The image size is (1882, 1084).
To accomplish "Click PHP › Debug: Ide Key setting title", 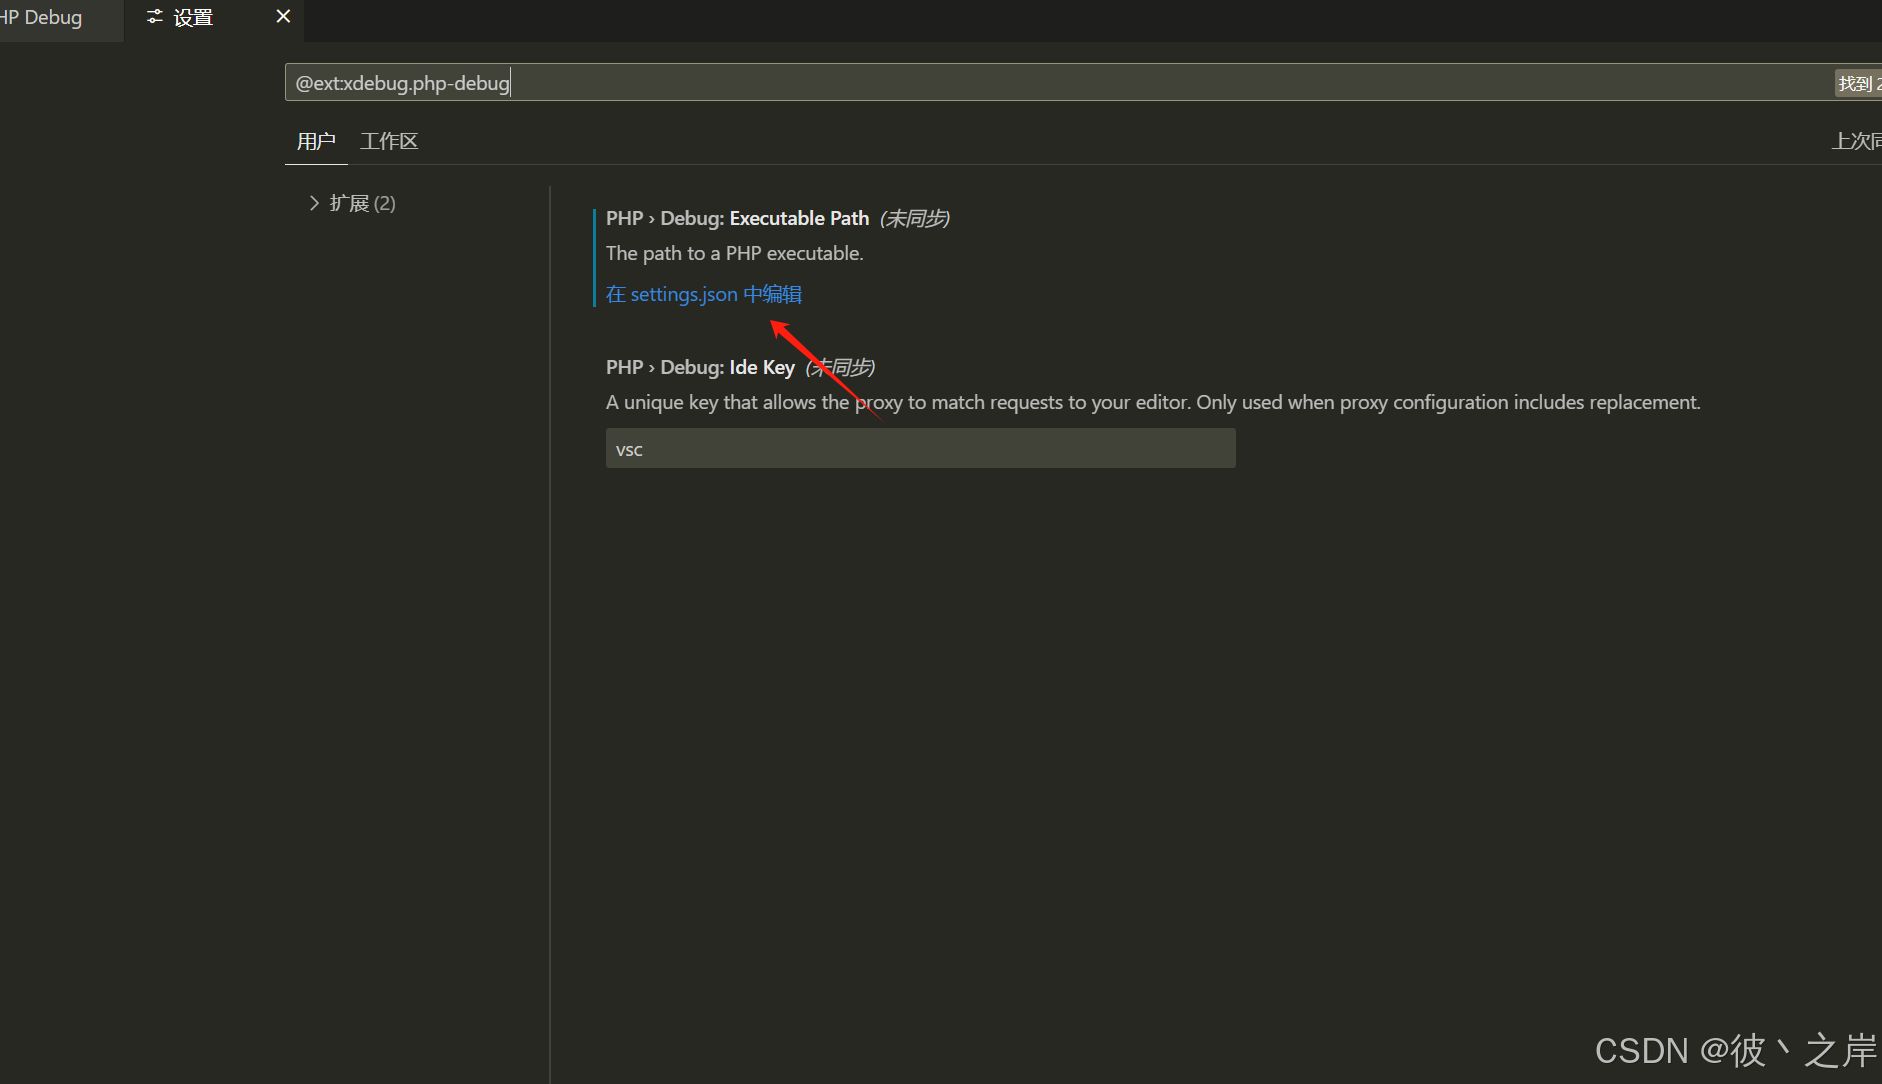I will click(700, 367).
